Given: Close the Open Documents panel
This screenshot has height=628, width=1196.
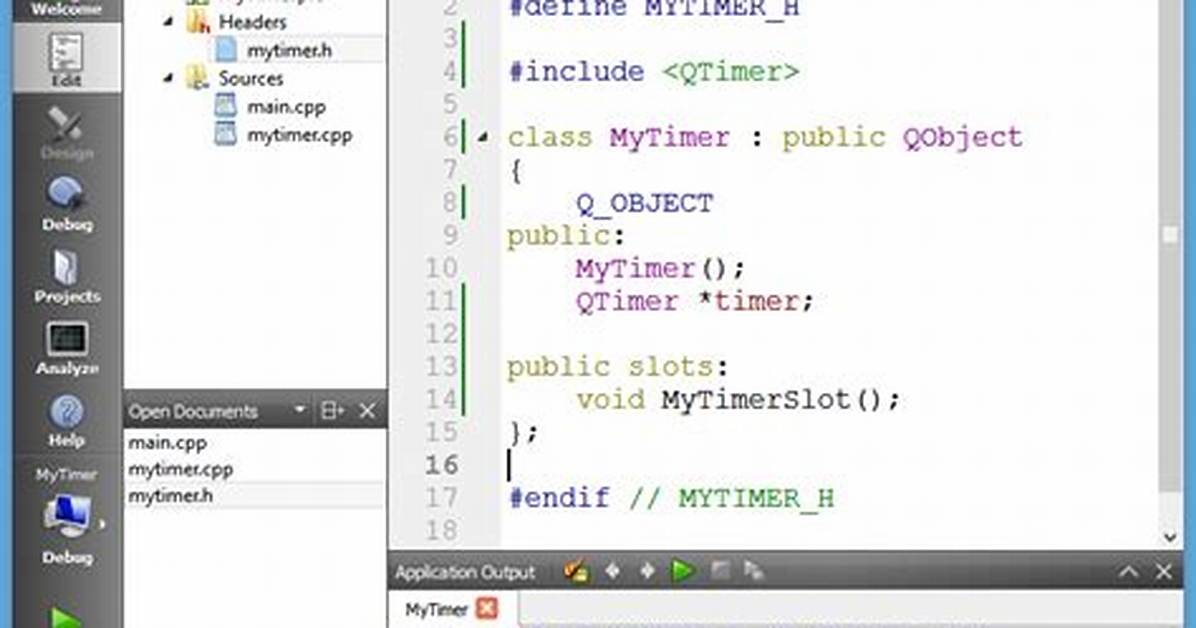Looking at the screenshot, I should coord(367,411).
